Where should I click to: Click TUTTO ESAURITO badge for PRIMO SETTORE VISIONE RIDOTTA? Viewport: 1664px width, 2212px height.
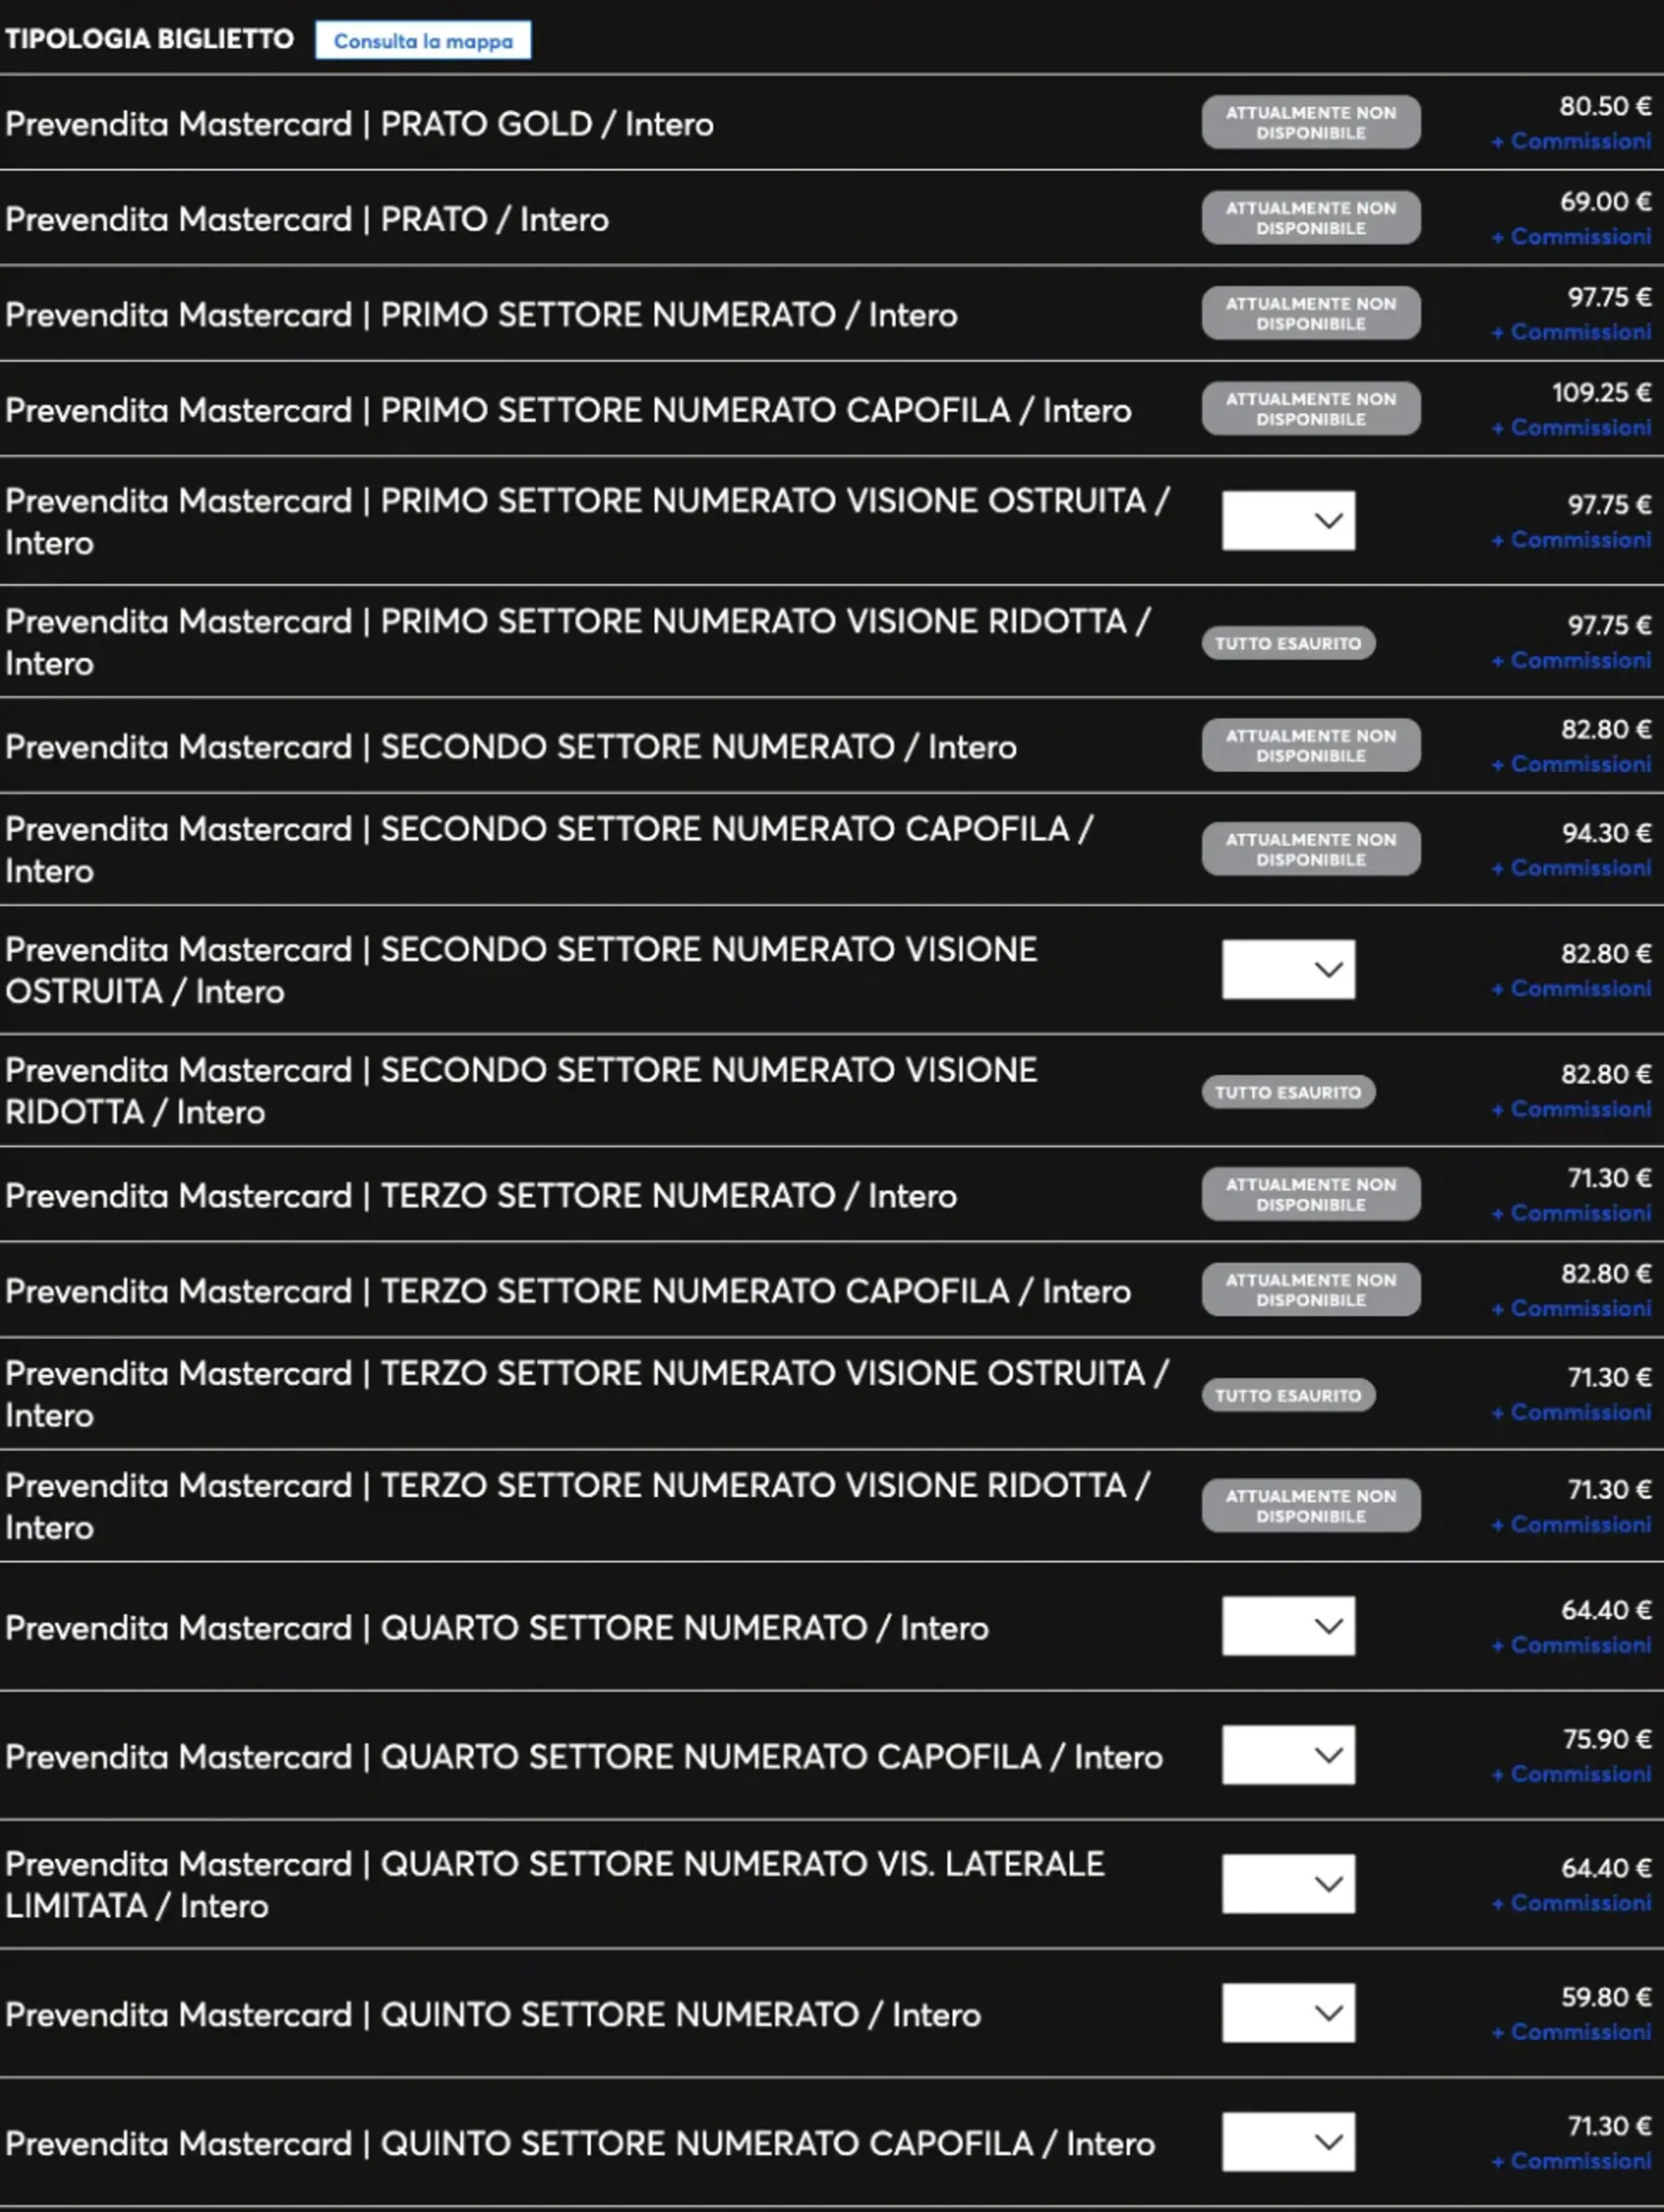pos(1288,643)
